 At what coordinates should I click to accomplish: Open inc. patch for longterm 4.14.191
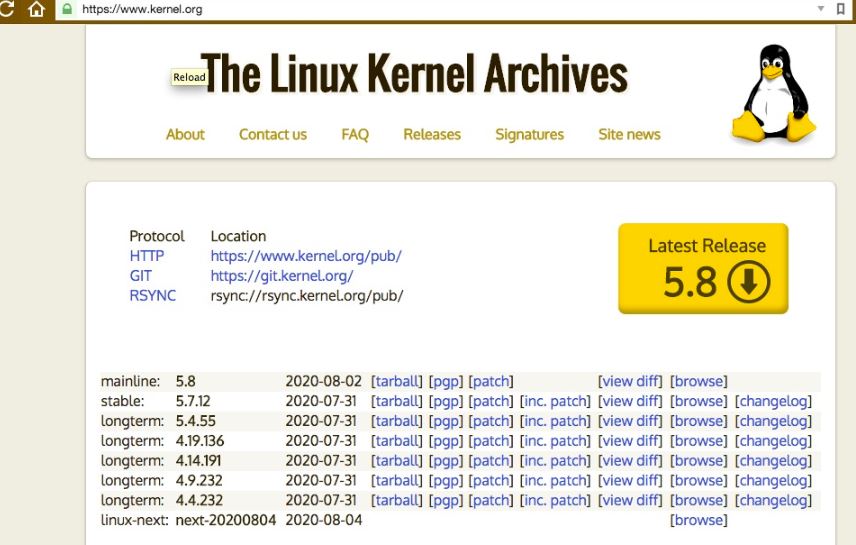point(555,461)
